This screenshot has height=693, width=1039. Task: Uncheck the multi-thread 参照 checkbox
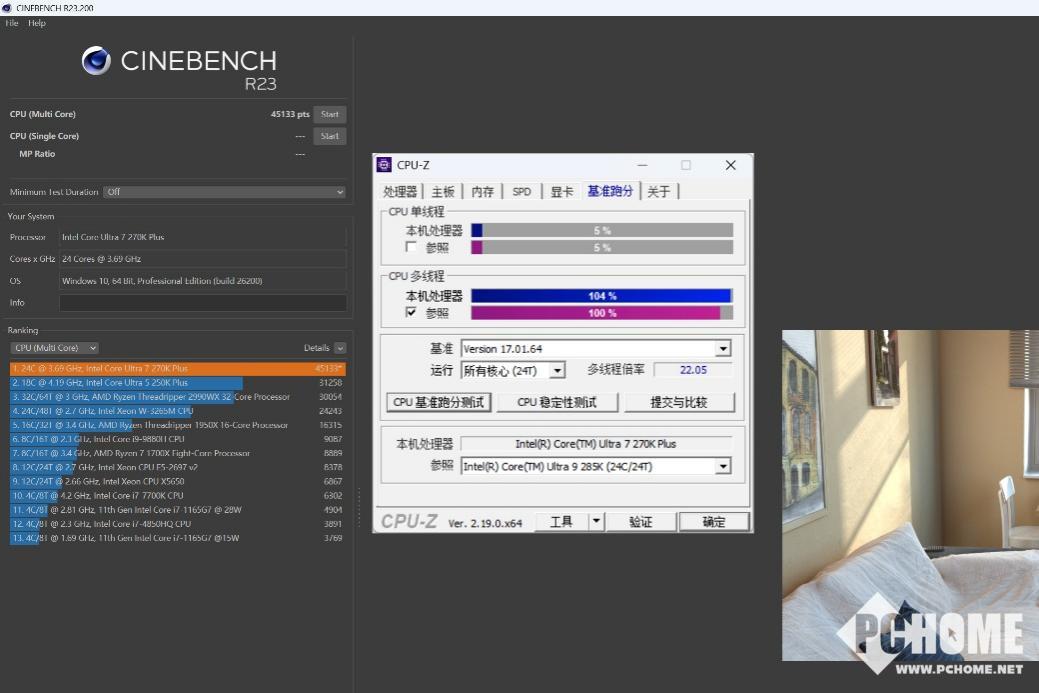[411, 313]
